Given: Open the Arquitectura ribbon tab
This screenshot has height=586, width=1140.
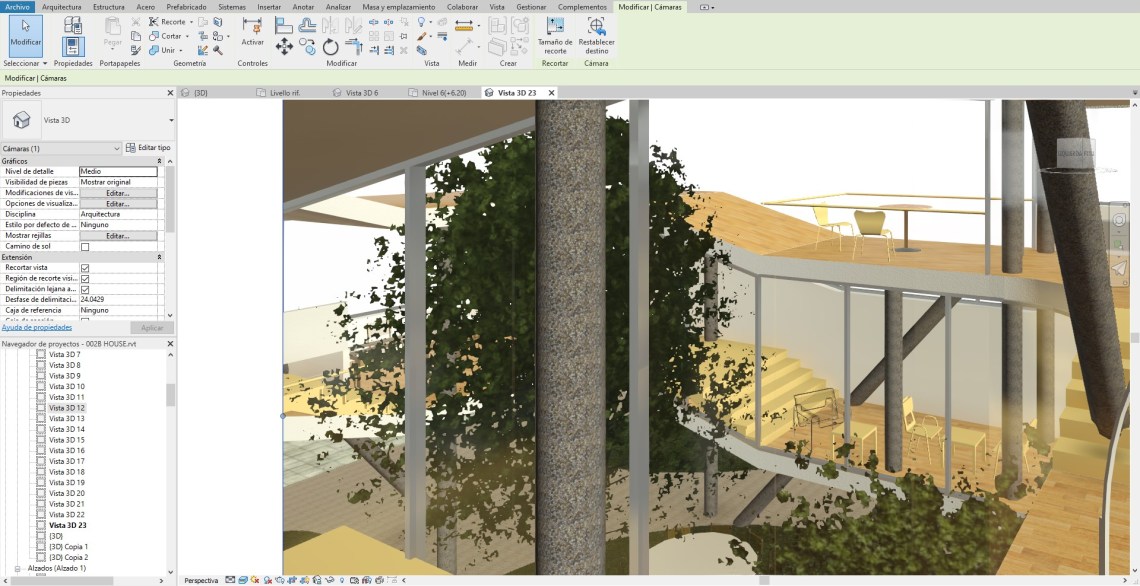Looking at the screenshot, I should [x=62, y=6].
